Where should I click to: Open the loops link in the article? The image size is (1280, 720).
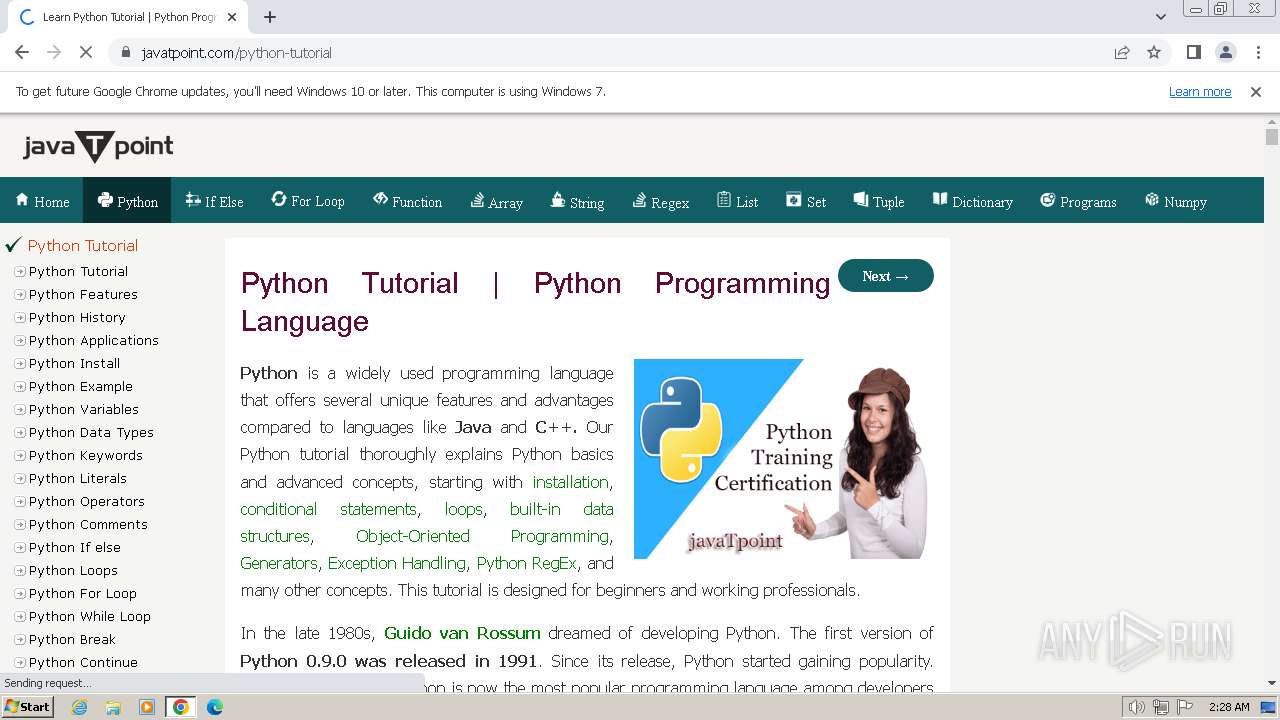tap(464, 509)
